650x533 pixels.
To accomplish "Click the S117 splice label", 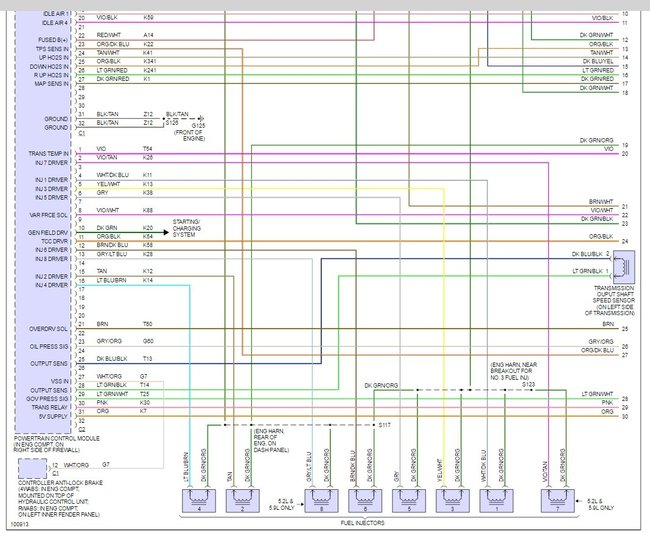I will (x=385, y=425).
